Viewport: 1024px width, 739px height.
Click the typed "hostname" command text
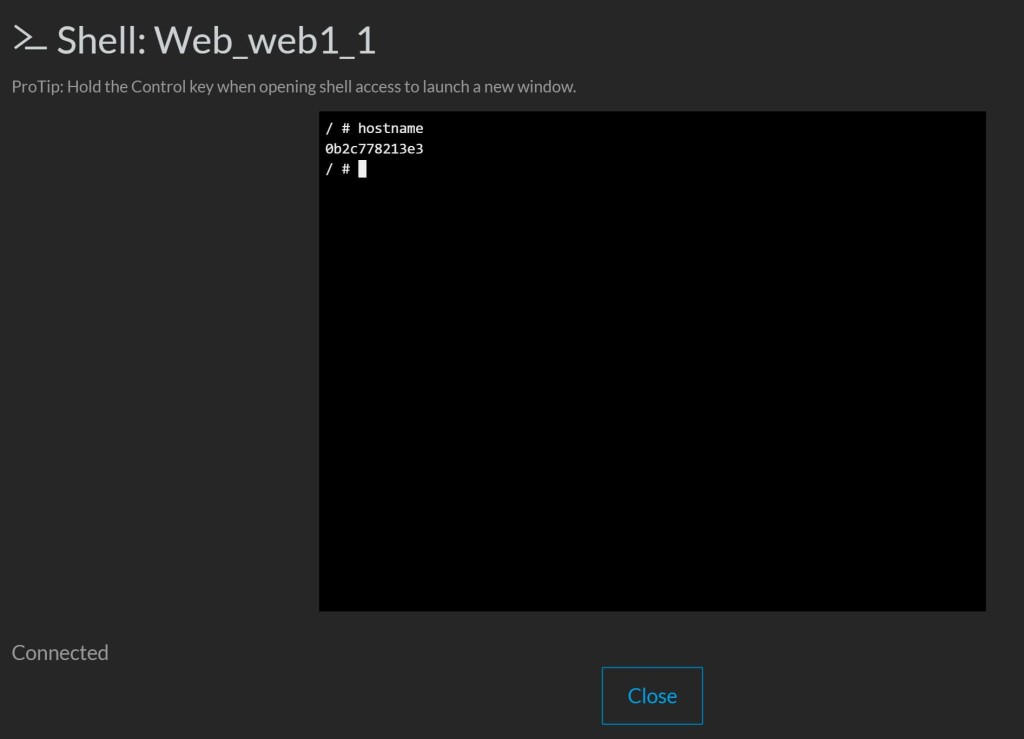click(390, 128)
